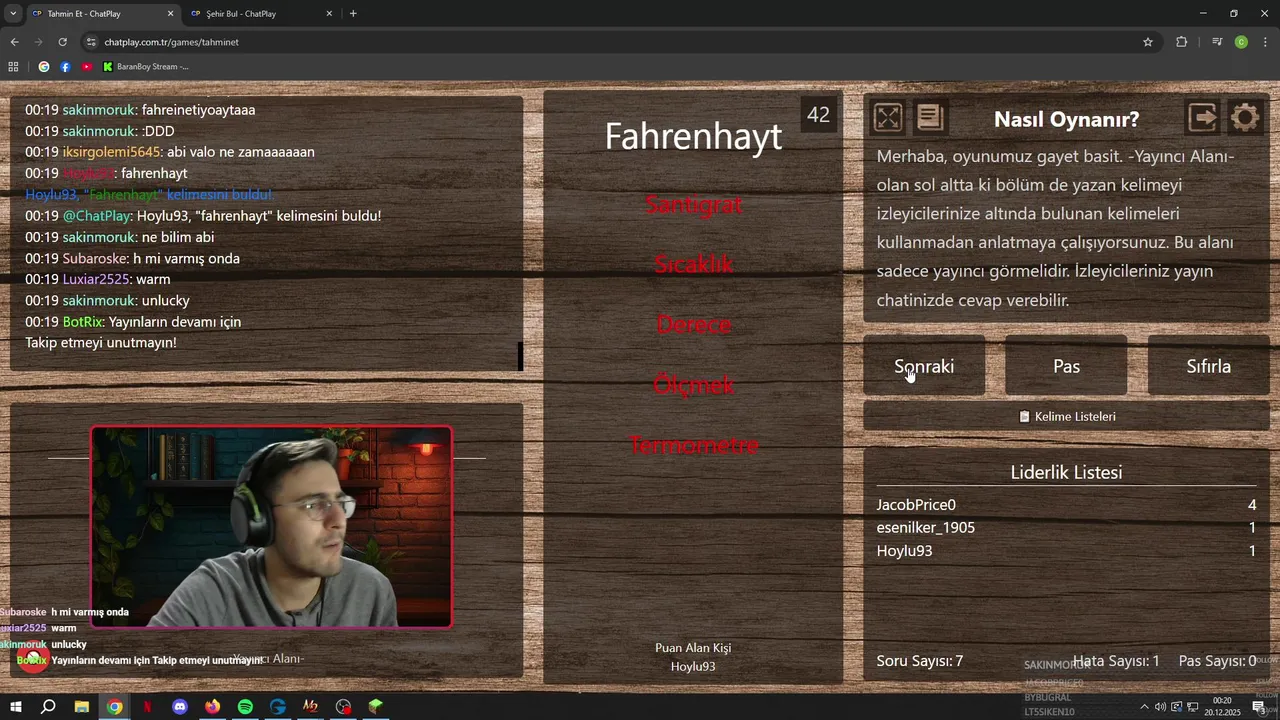Viewport: 1280px width, 720px height.
Task: Open the Windows Start menu
Action: point(15,707)
